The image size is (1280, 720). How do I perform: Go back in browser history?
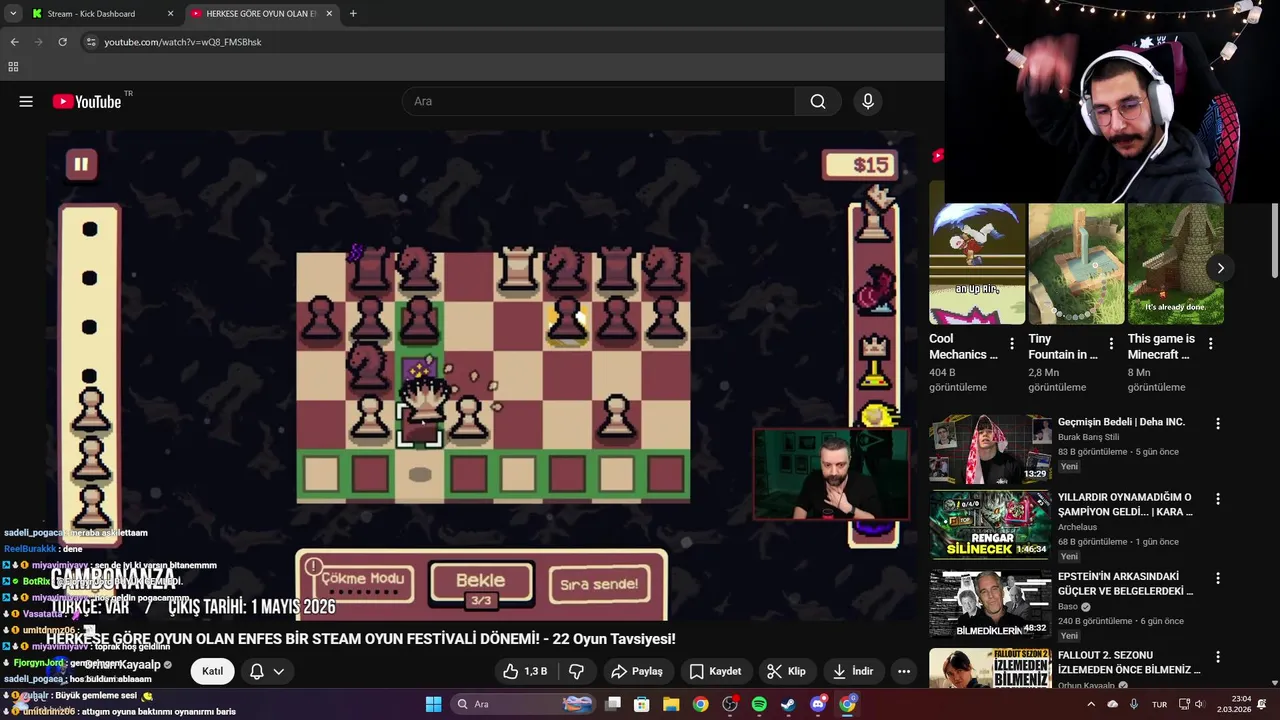coord(14,42)
